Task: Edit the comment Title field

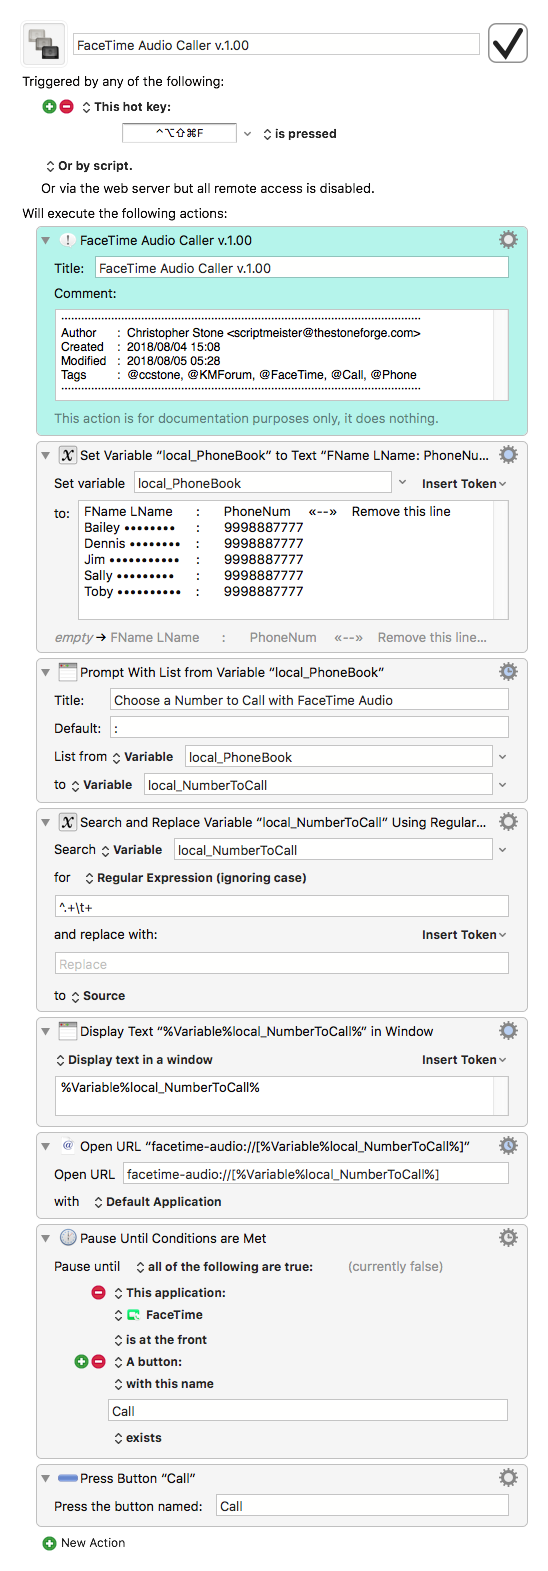Action: [x=301, y=268]
